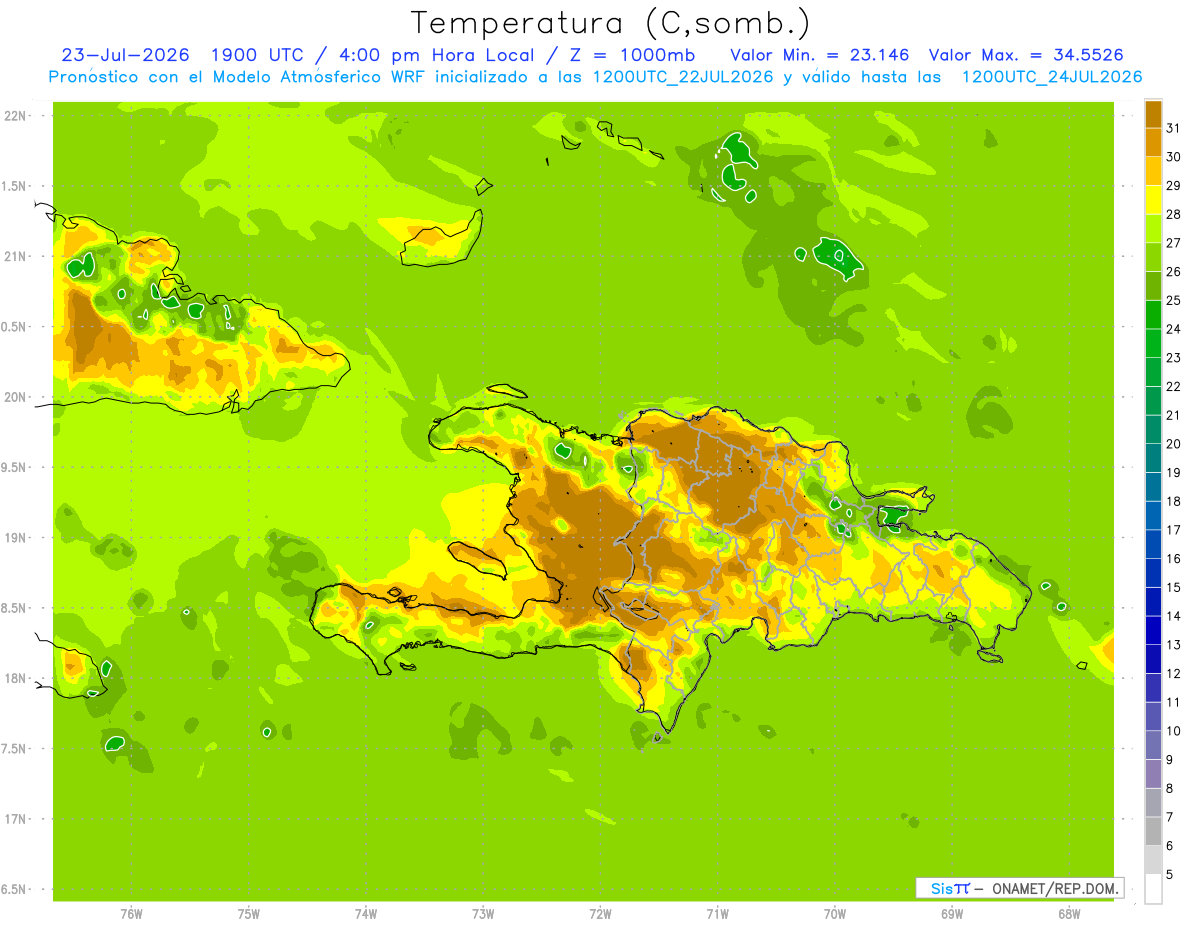Click the 7.5N latitude axis label
1200x927 pixels.
14,748
